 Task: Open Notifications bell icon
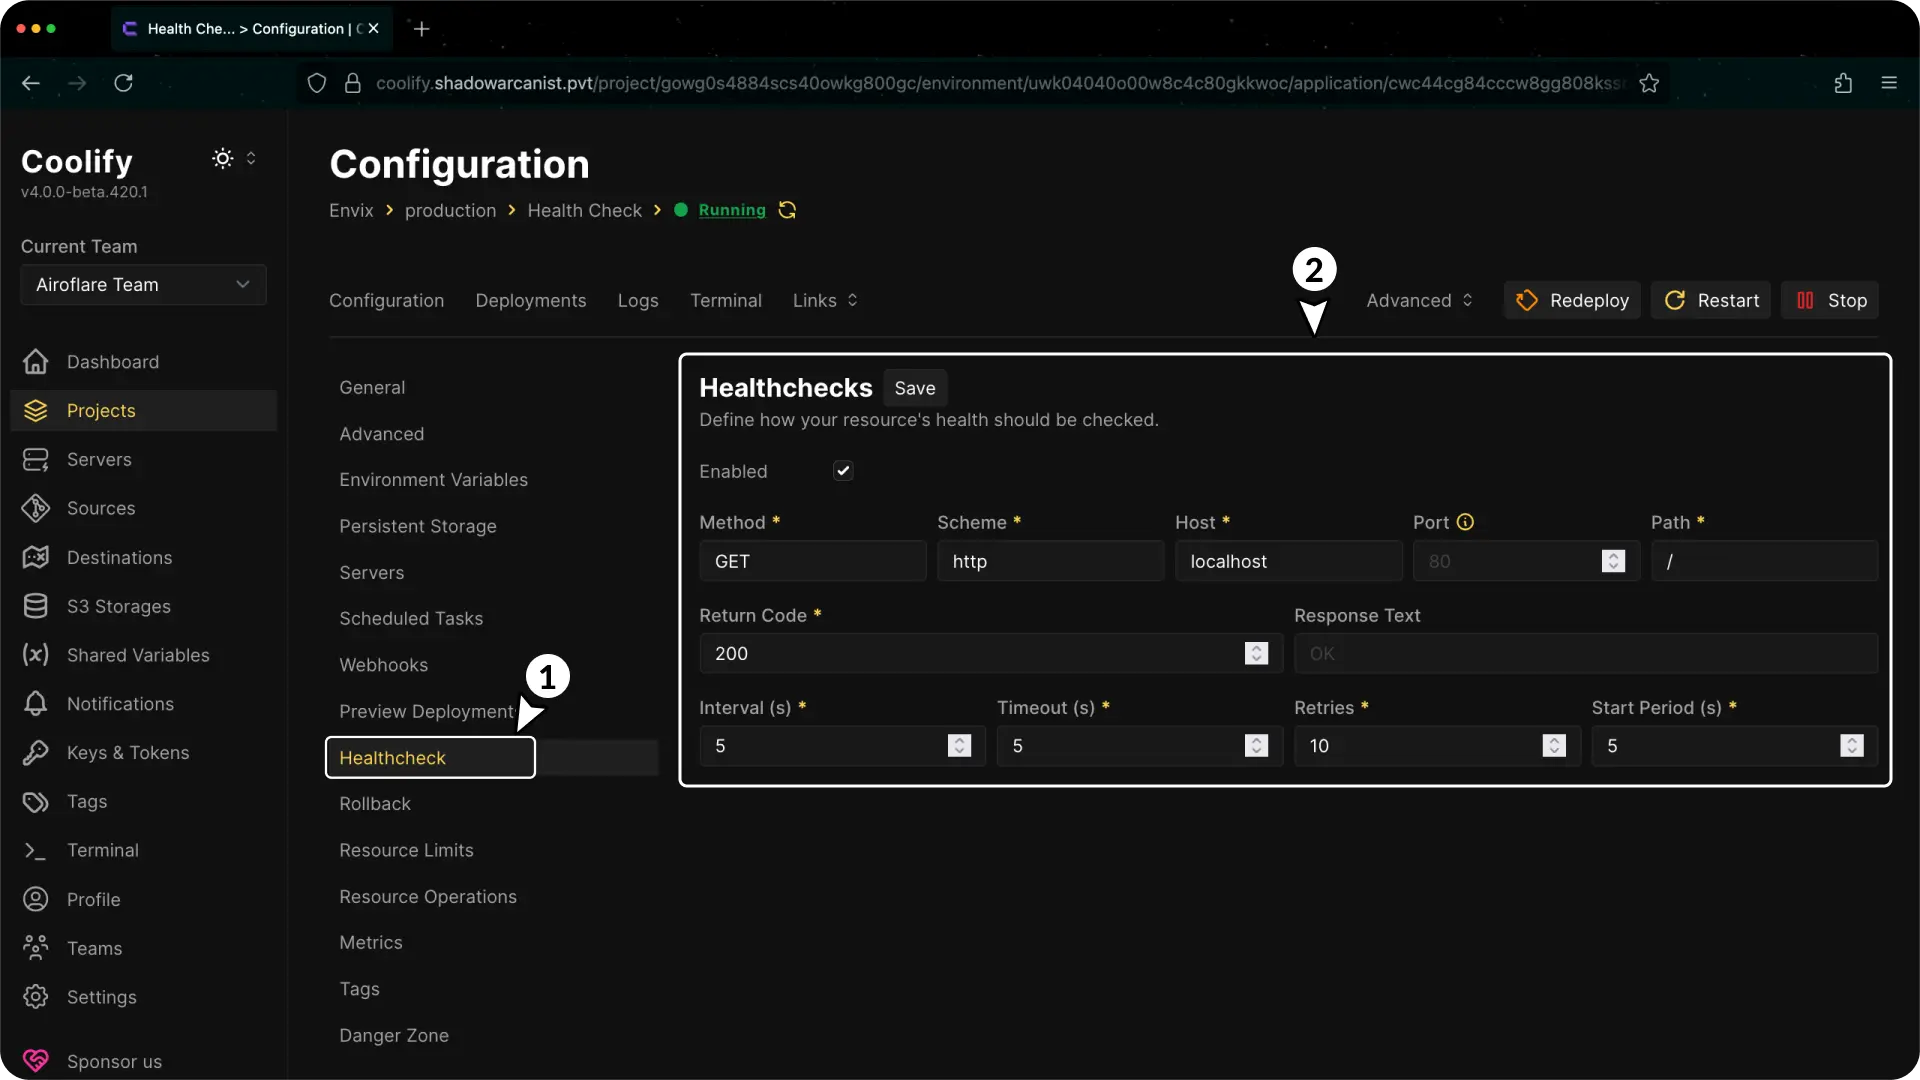point(36,704)
